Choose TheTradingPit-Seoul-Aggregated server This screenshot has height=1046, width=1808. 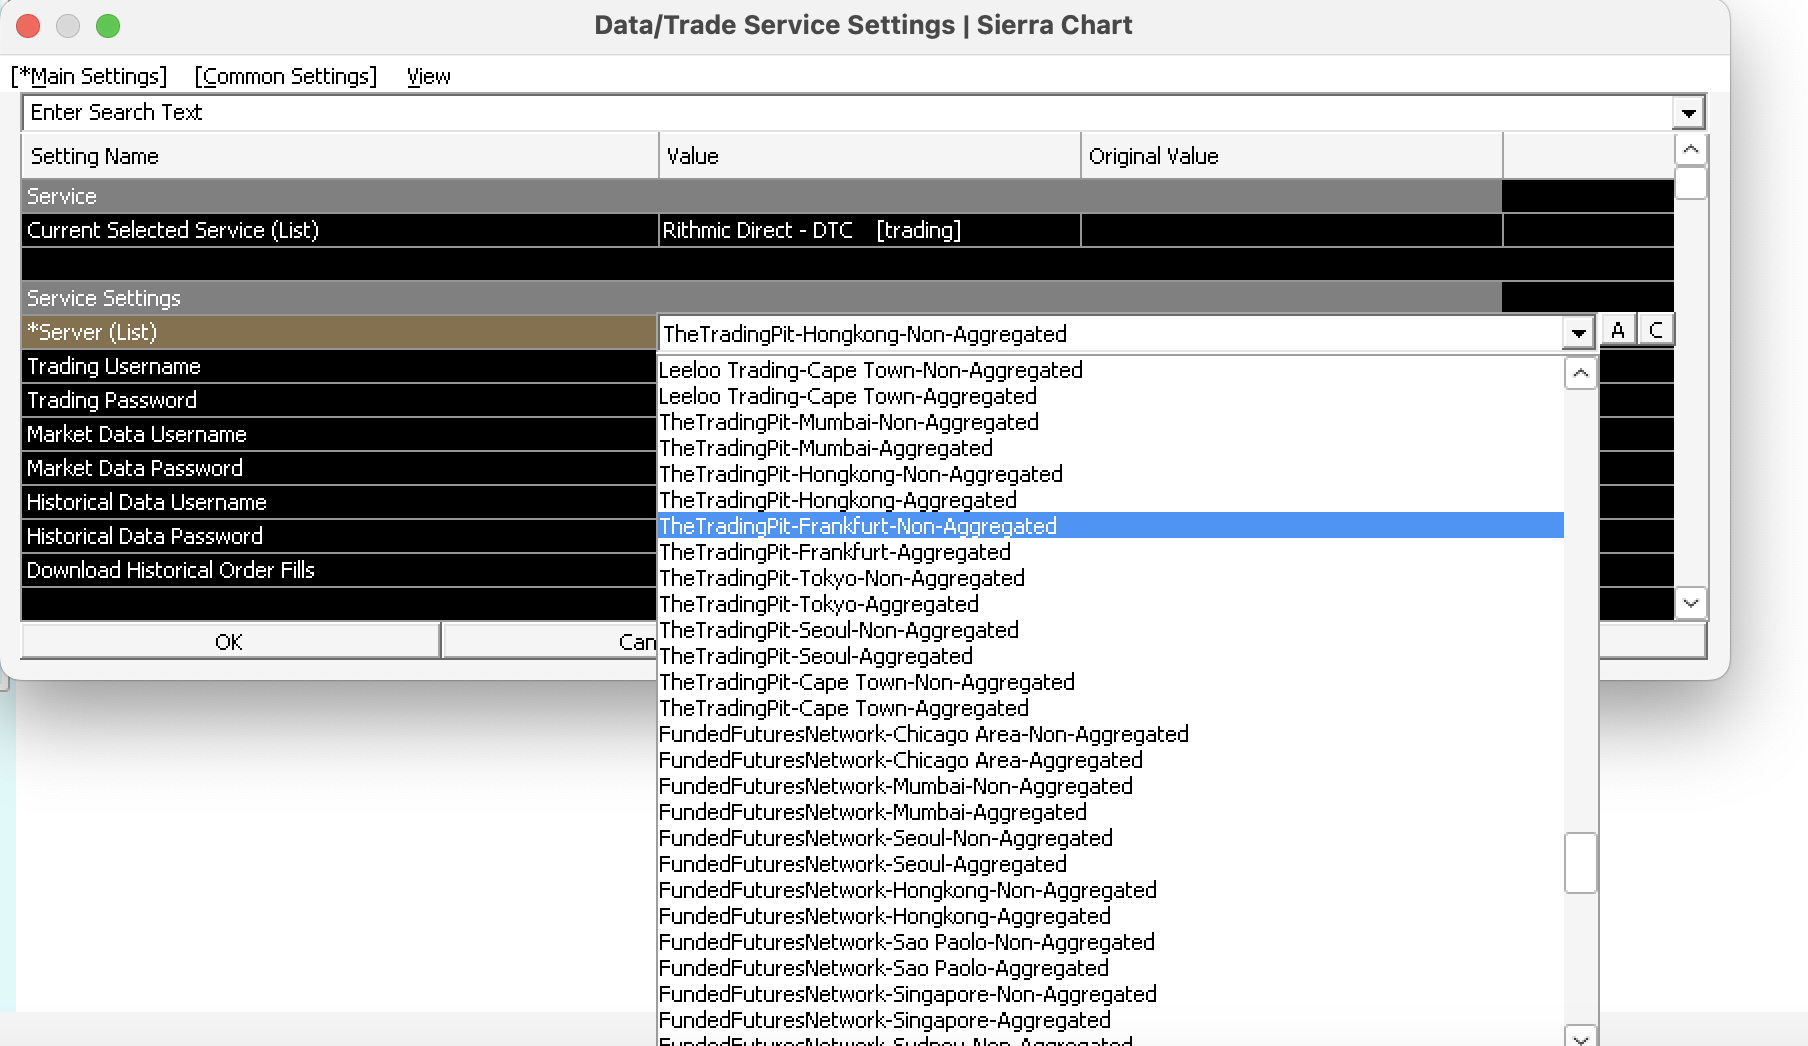click(1110, 656)
